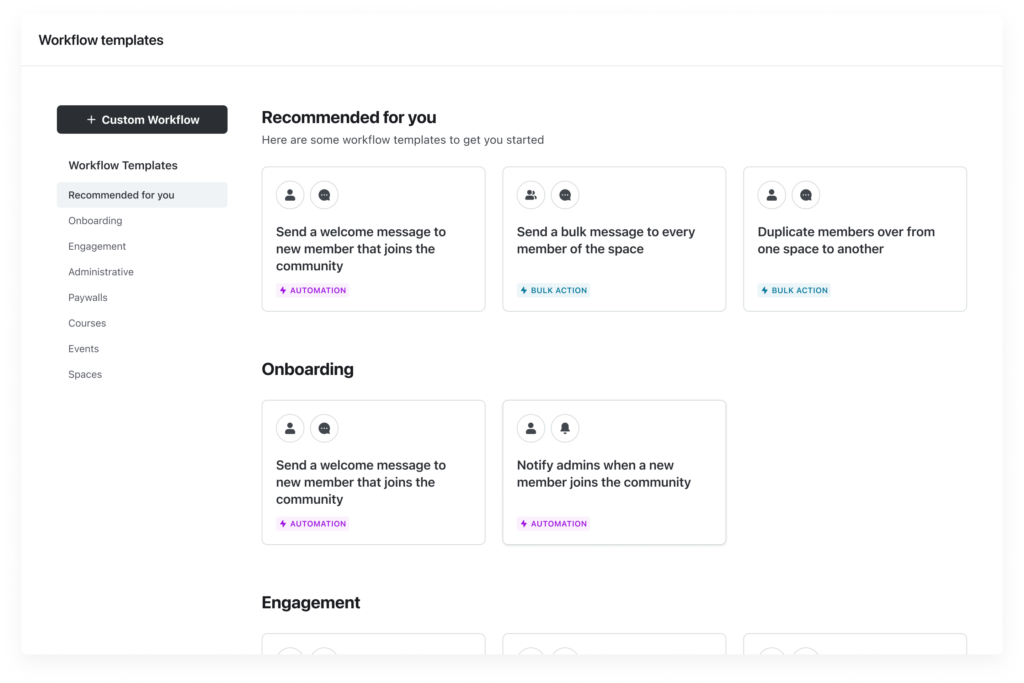Open the Duplicate members over template card
1024x683 pixels.
click(854, 238)
